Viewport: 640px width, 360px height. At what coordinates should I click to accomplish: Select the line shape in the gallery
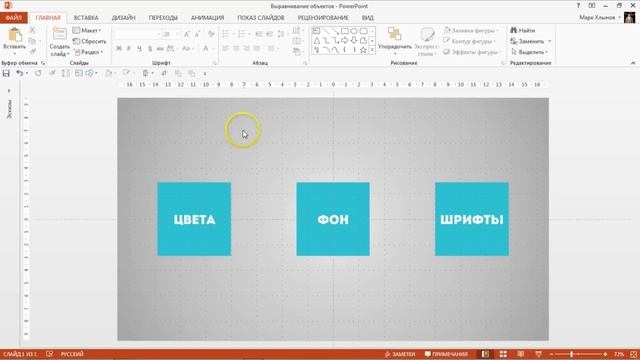(326, 31)
